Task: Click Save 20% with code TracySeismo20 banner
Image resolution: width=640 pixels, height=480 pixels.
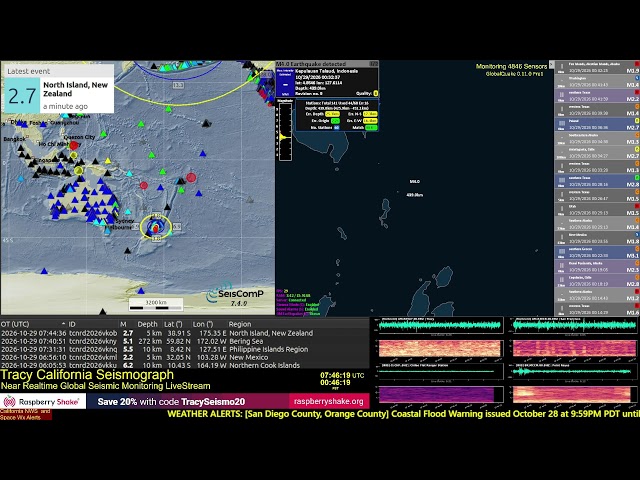Action: pos(171,402)
